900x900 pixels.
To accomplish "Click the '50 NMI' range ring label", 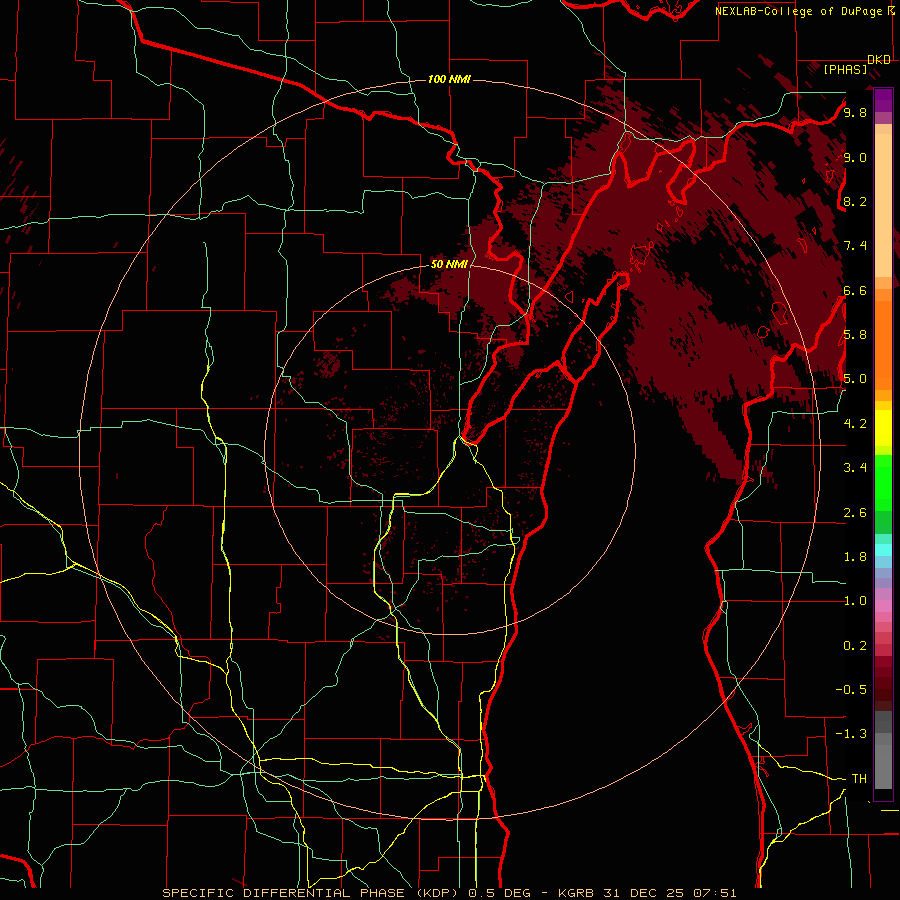I will (449, 265).
